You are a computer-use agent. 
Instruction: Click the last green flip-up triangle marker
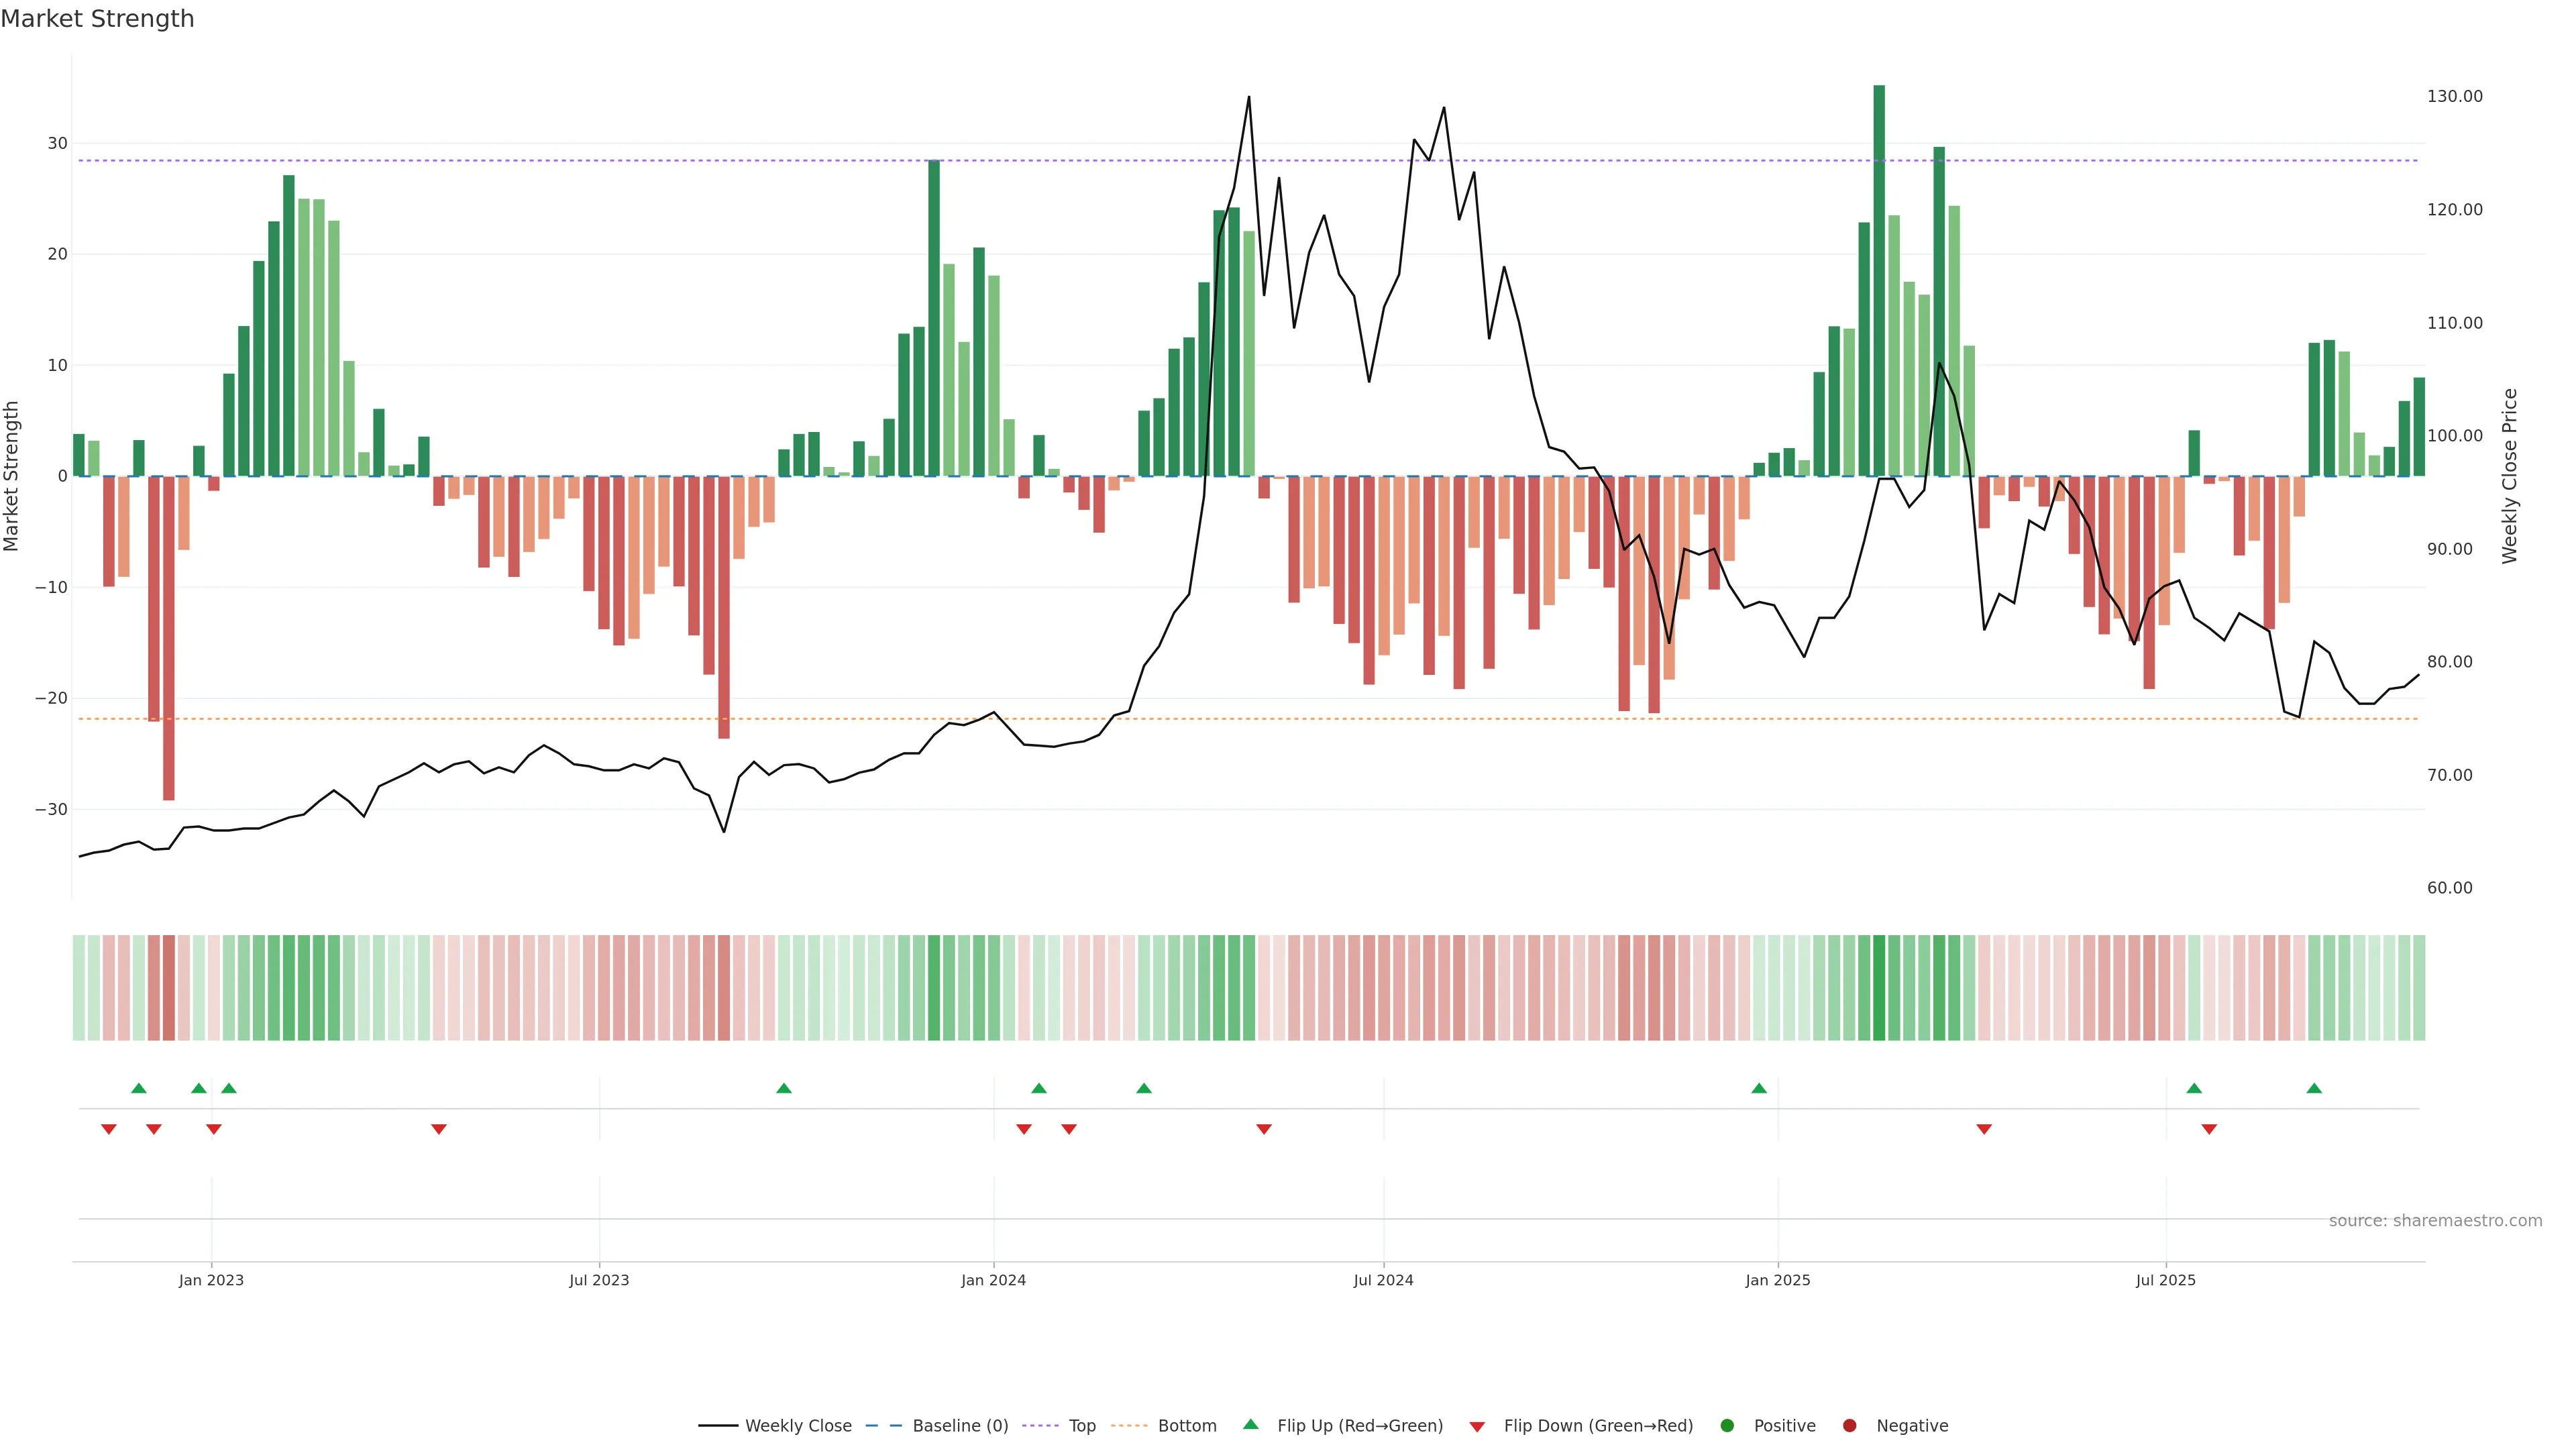pyautogui.click(x=2314, y=1088)
